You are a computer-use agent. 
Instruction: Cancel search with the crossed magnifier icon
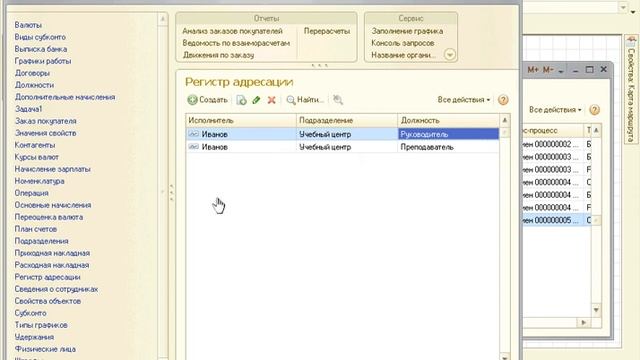point(338,100)
